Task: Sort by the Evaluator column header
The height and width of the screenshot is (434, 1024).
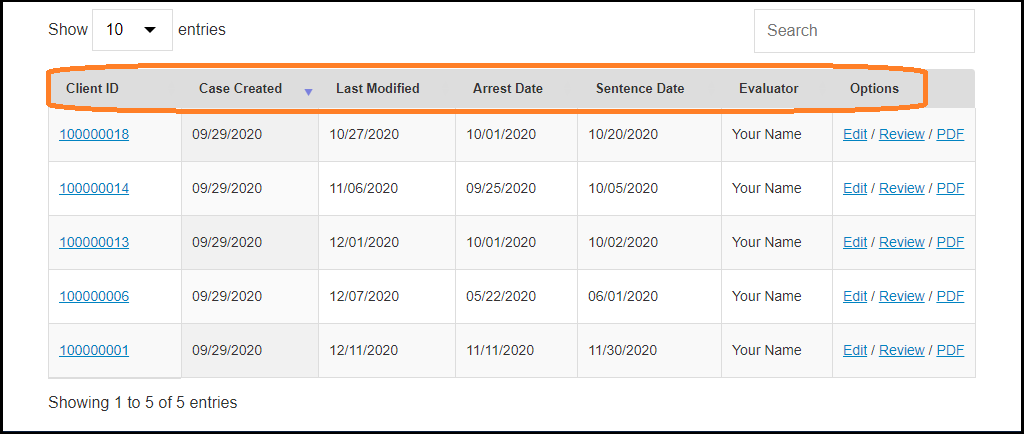Action: pos(768,88)
